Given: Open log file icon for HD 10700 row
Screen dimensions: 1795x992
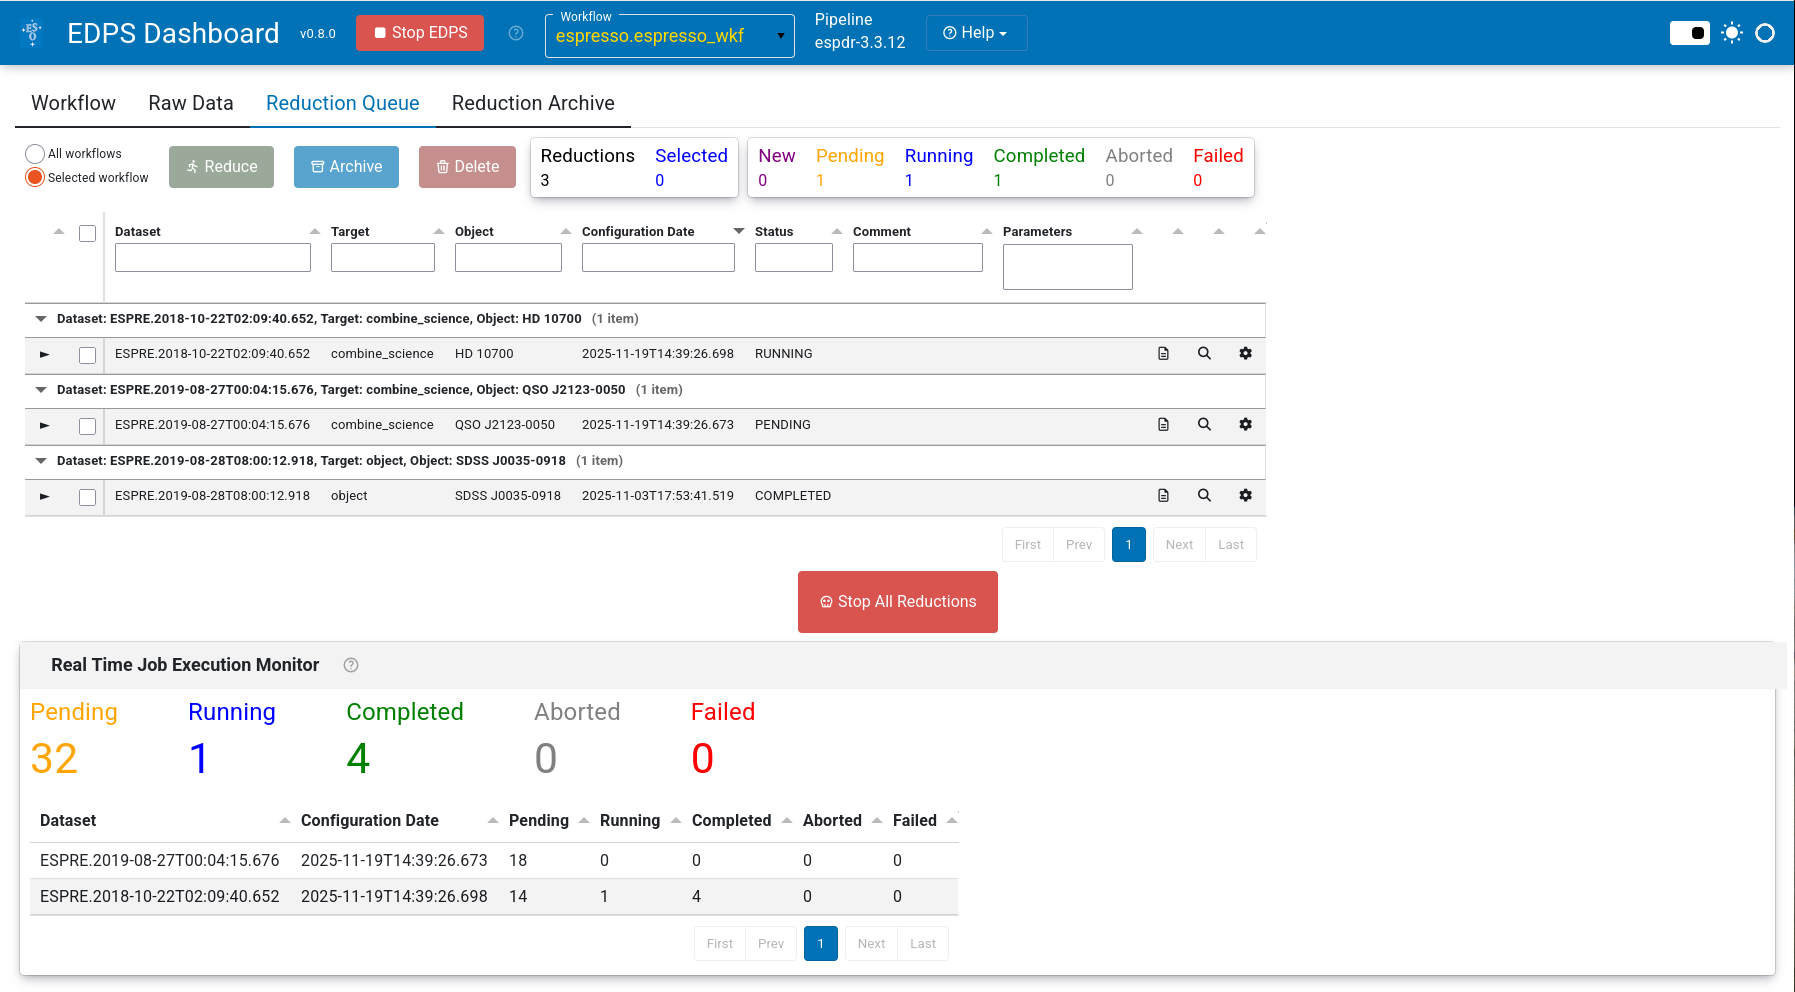Looking at the screenshot, I should tap(1163, 354).
